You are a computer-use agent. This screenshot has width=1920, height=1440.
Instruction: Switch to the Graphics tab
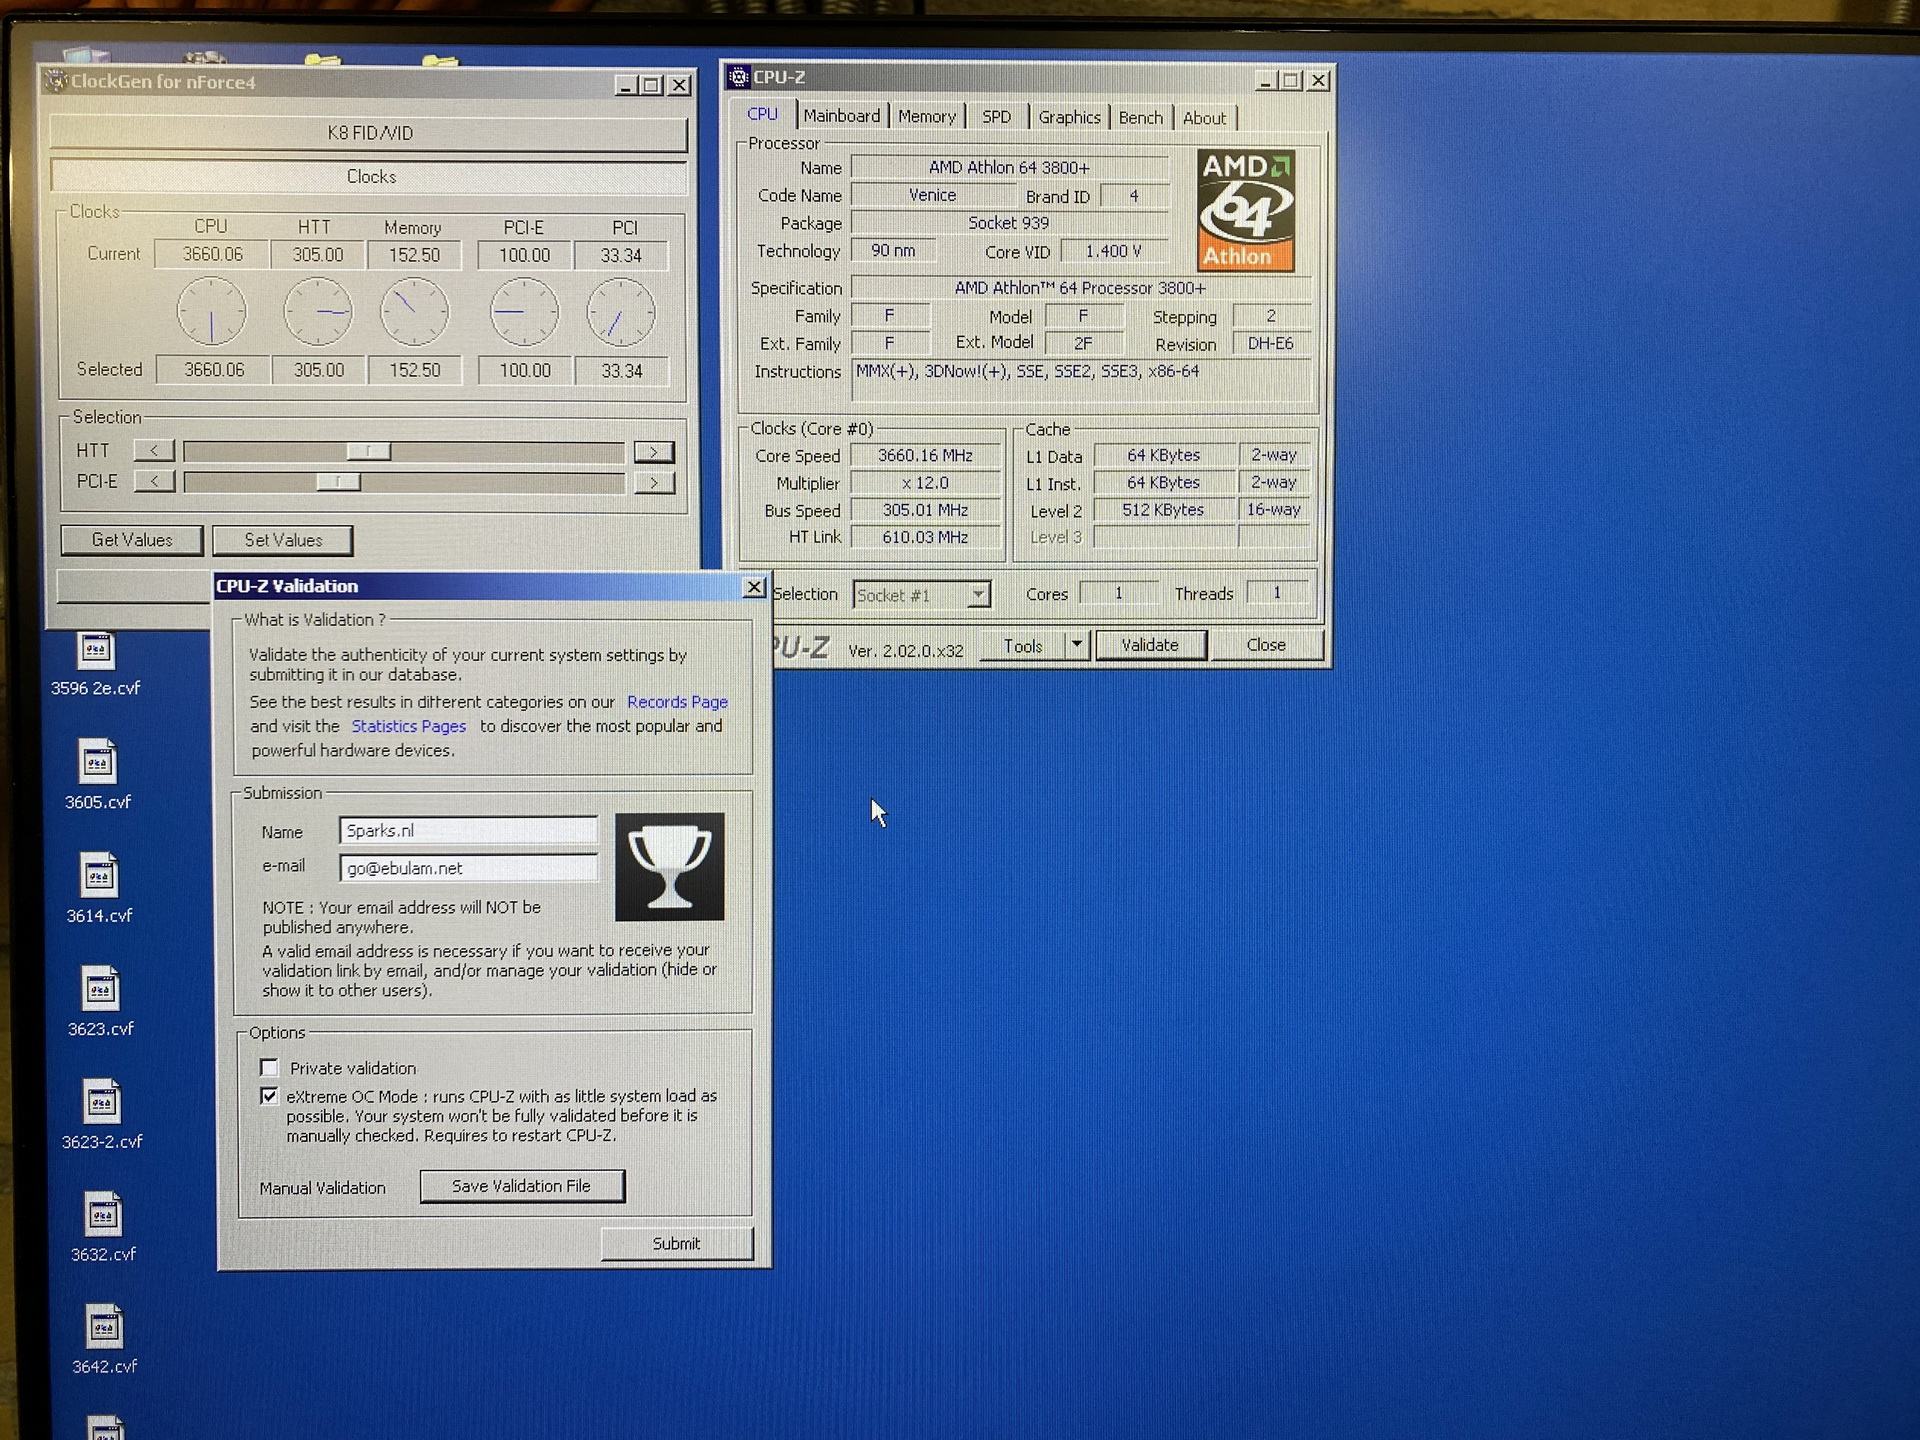pyautogui.click(x=1069, y=118)
